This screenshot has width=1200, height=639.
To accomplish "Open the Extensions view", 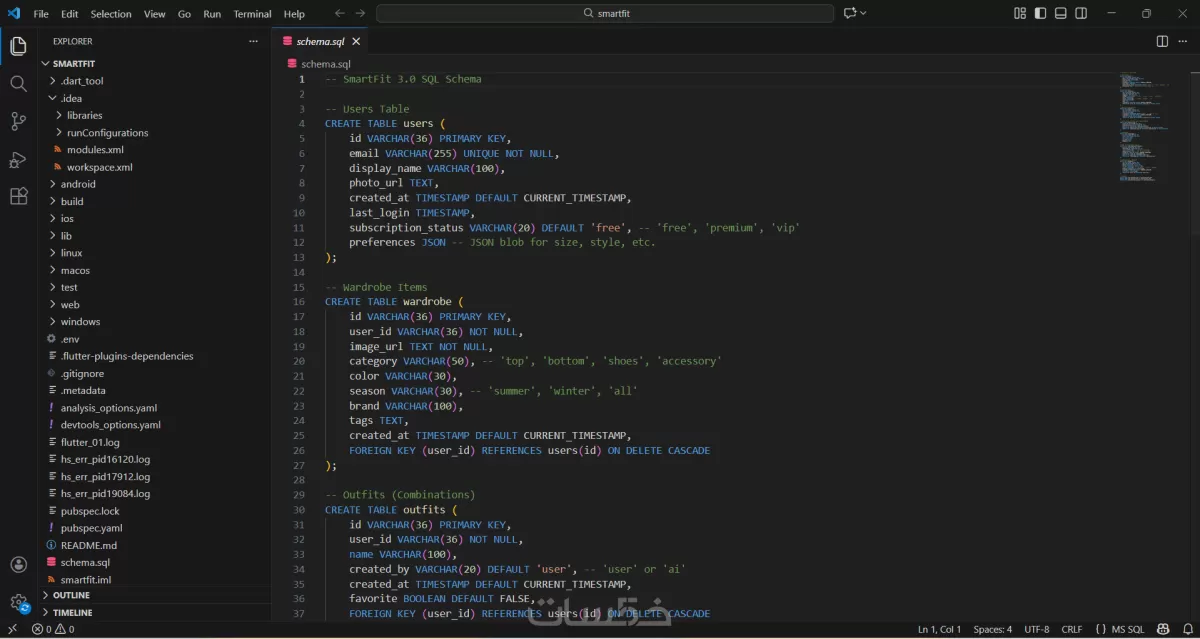I will [x=18, y=196].
